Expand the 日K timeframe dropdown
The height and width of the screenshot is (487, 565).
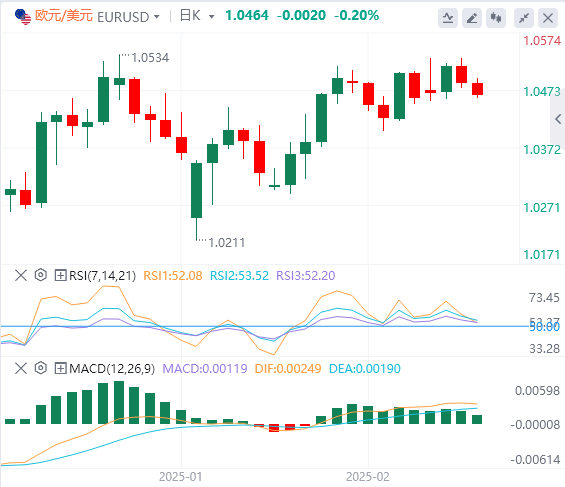(x=212, y=17)
